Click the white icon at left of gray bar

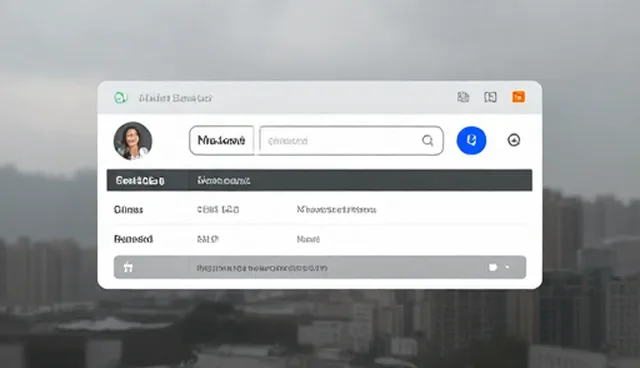click(128, 268)
